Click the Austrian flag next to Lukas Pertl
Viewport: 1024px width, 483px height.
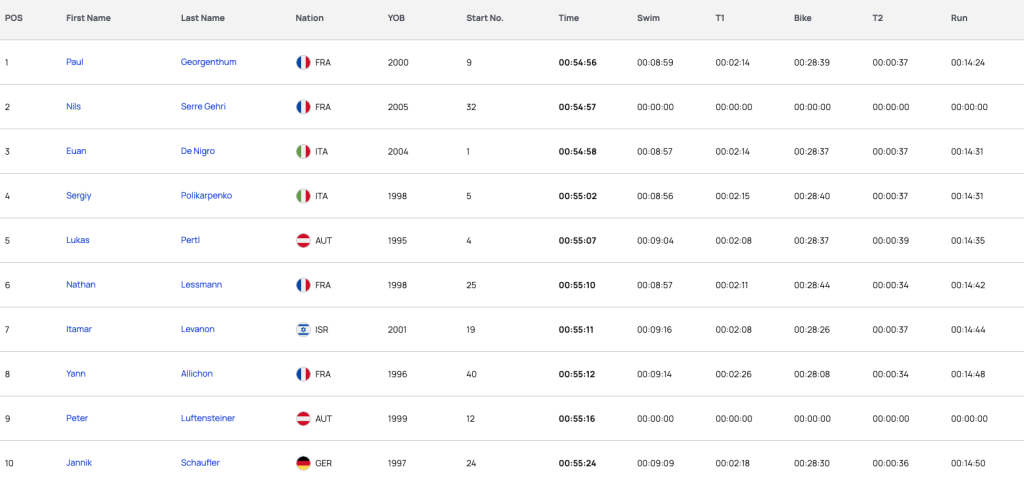coord(303,240)
